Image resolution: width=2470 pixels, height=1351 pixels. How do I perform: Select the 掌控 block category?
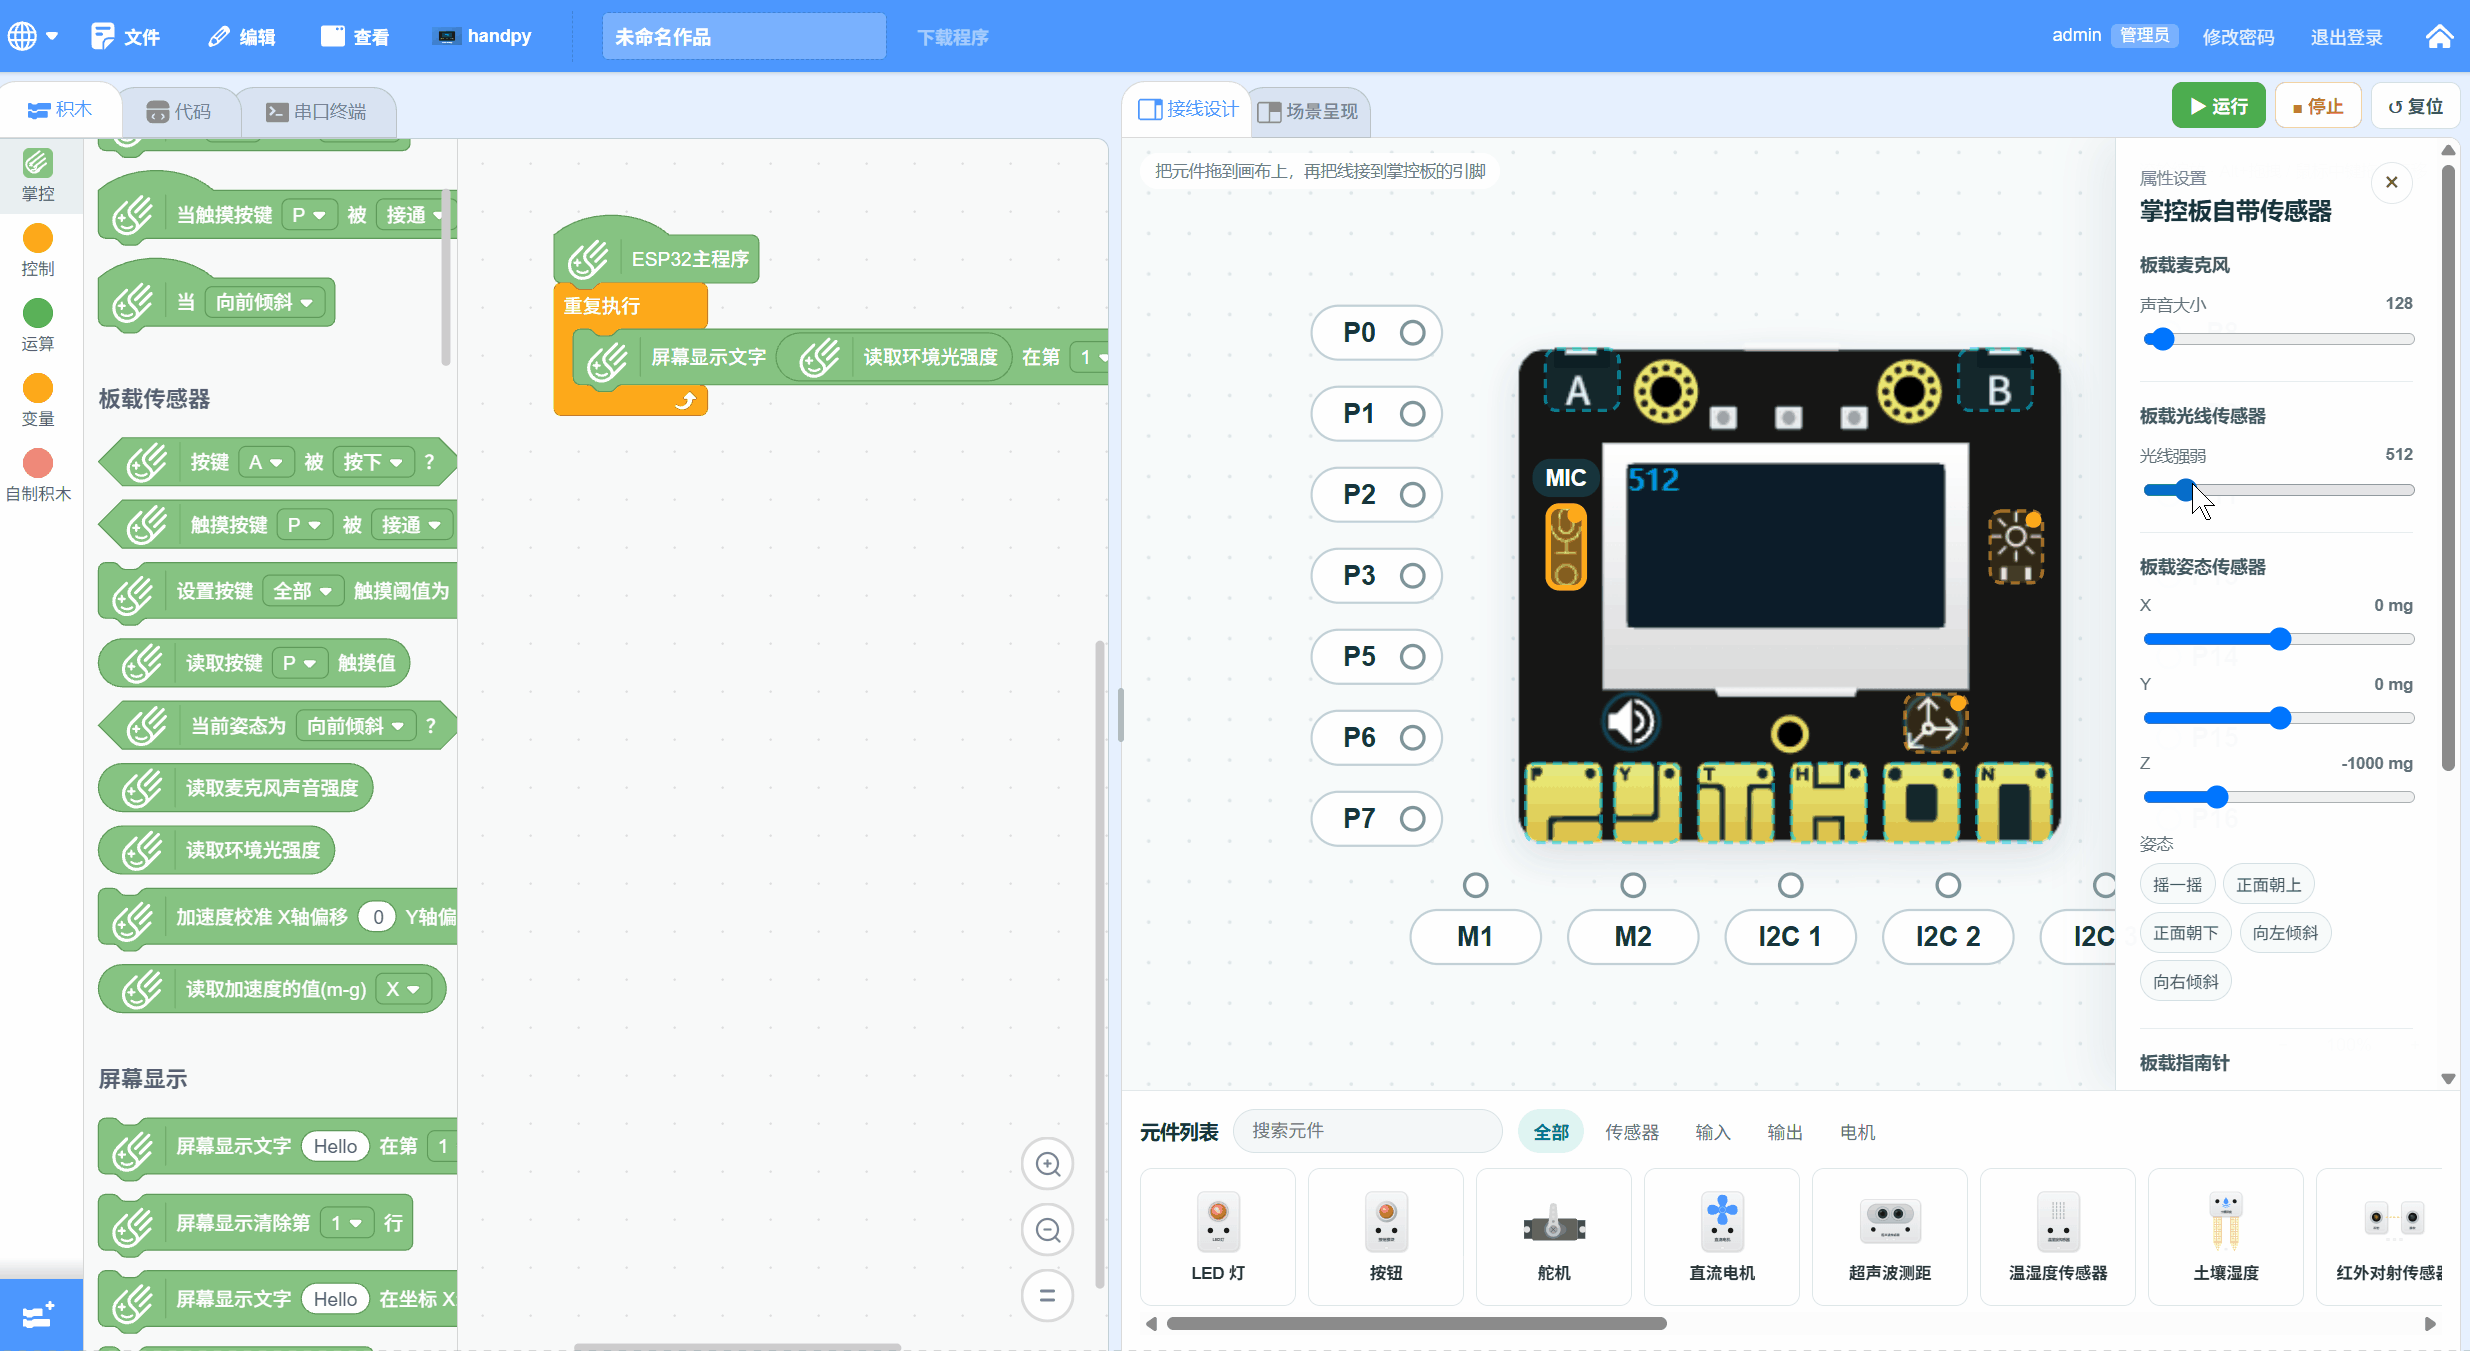[38, 174]
